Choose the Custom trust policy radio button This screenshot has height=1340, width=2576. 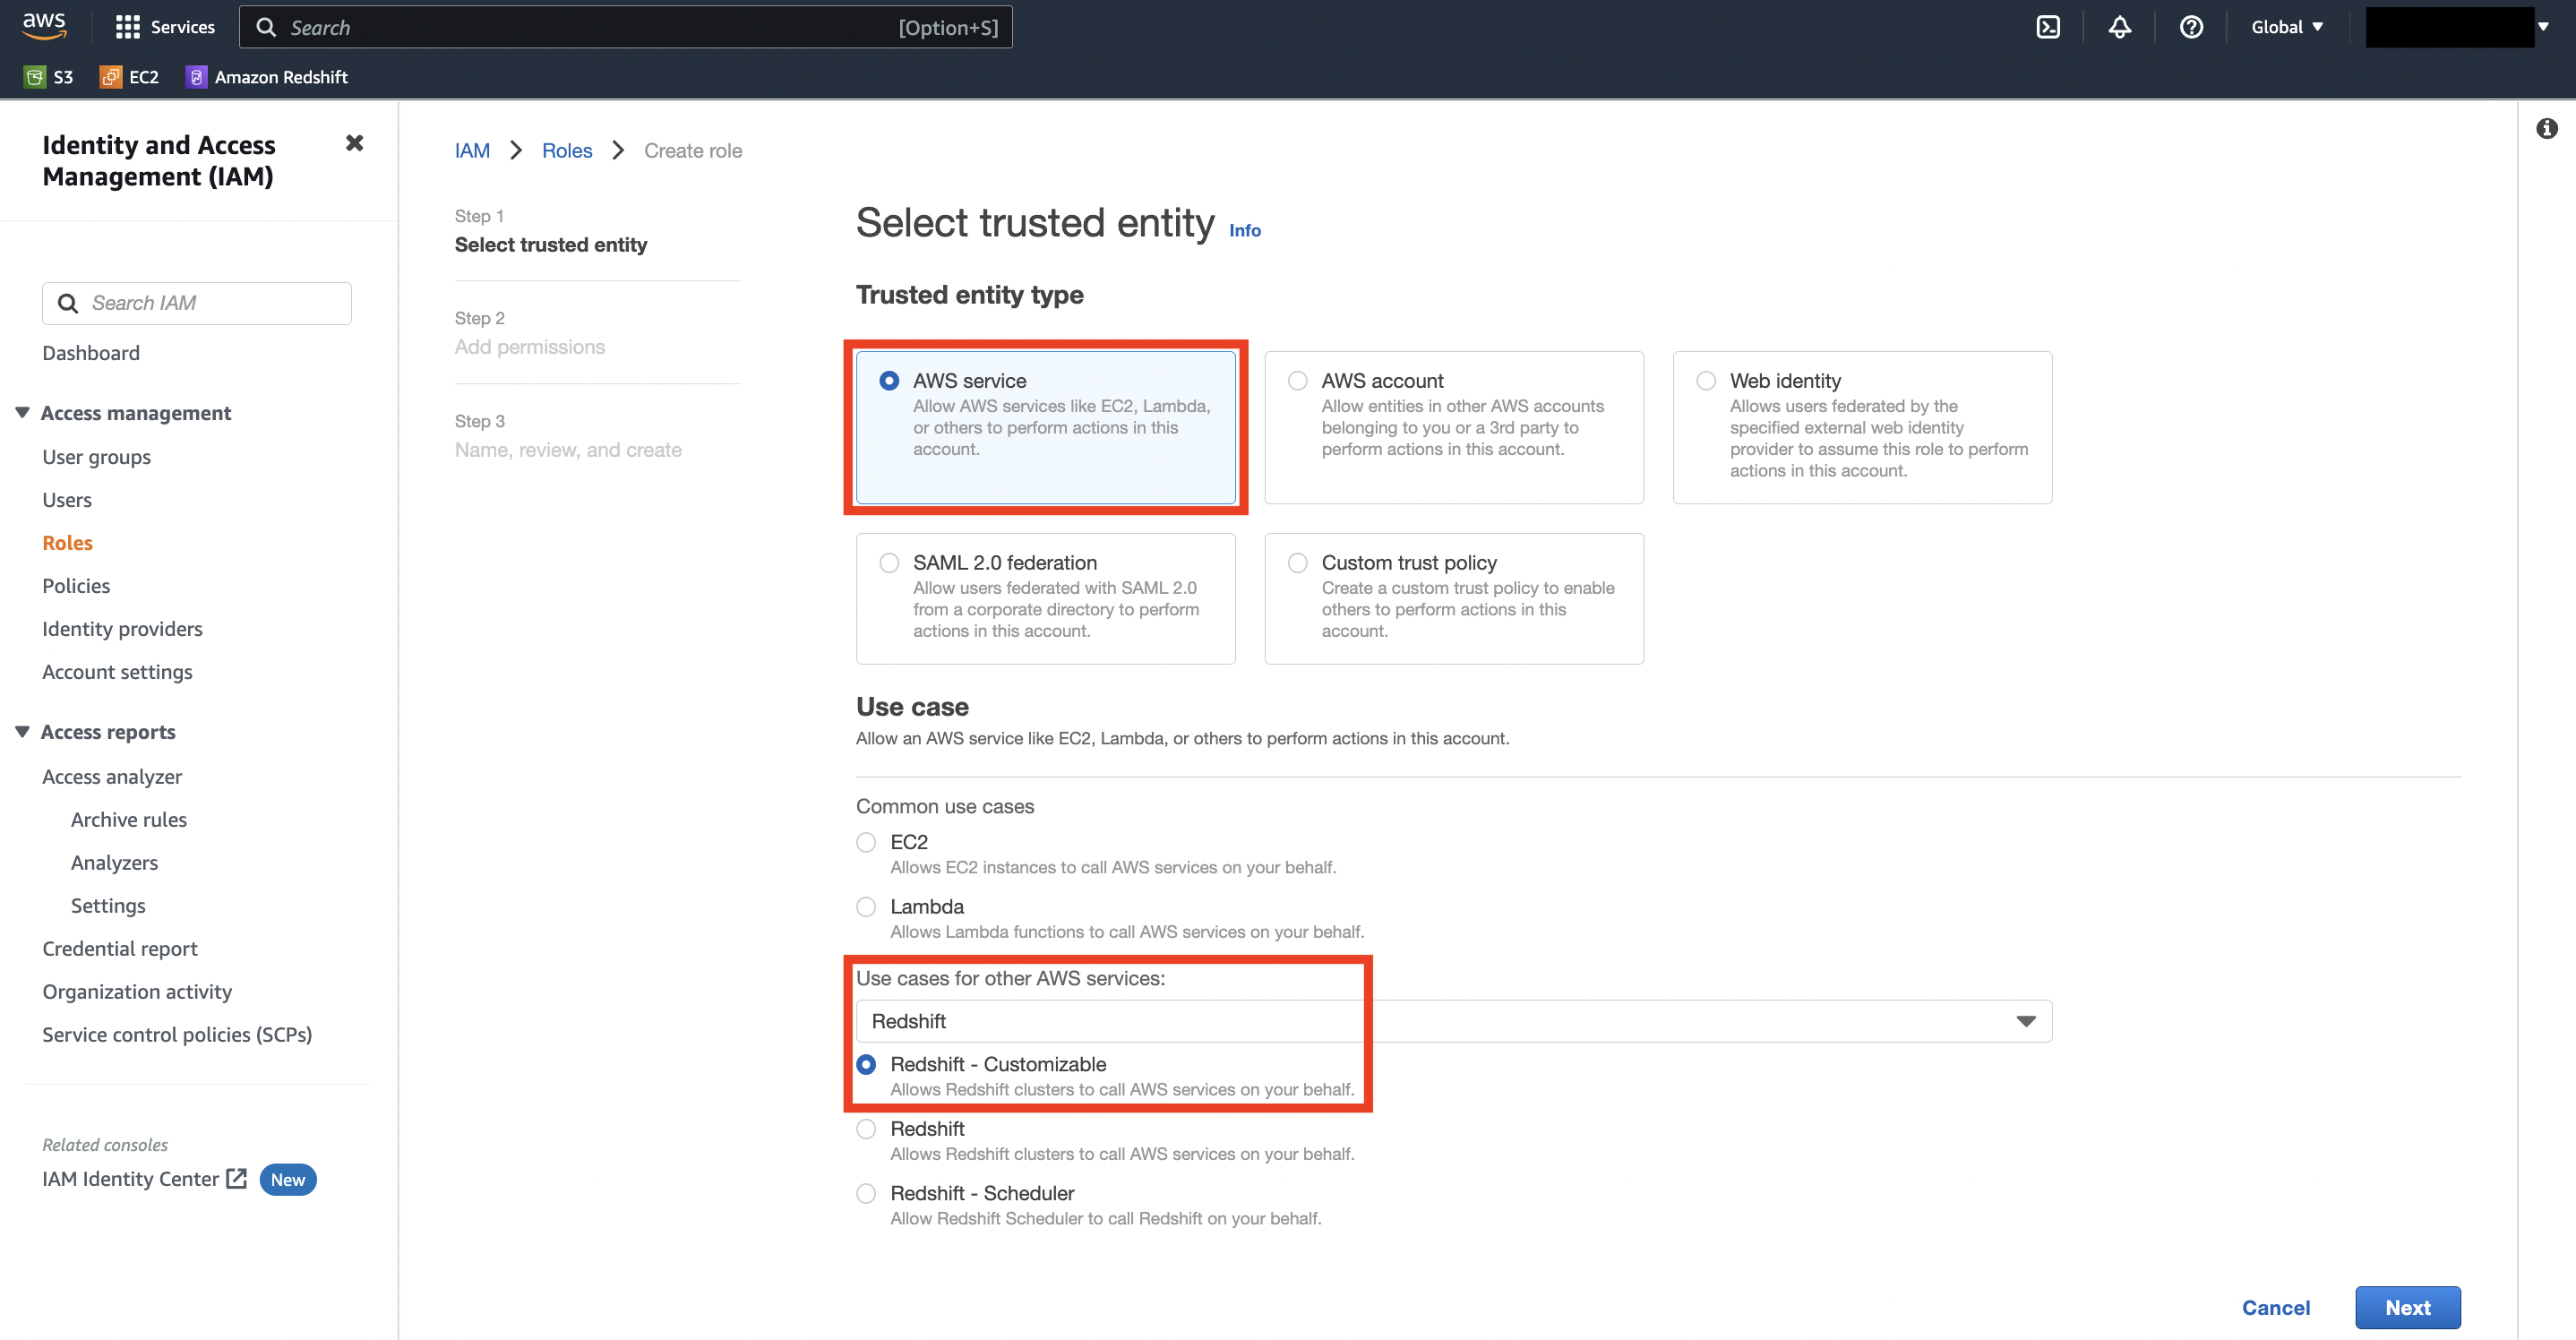click(1297, 563)
